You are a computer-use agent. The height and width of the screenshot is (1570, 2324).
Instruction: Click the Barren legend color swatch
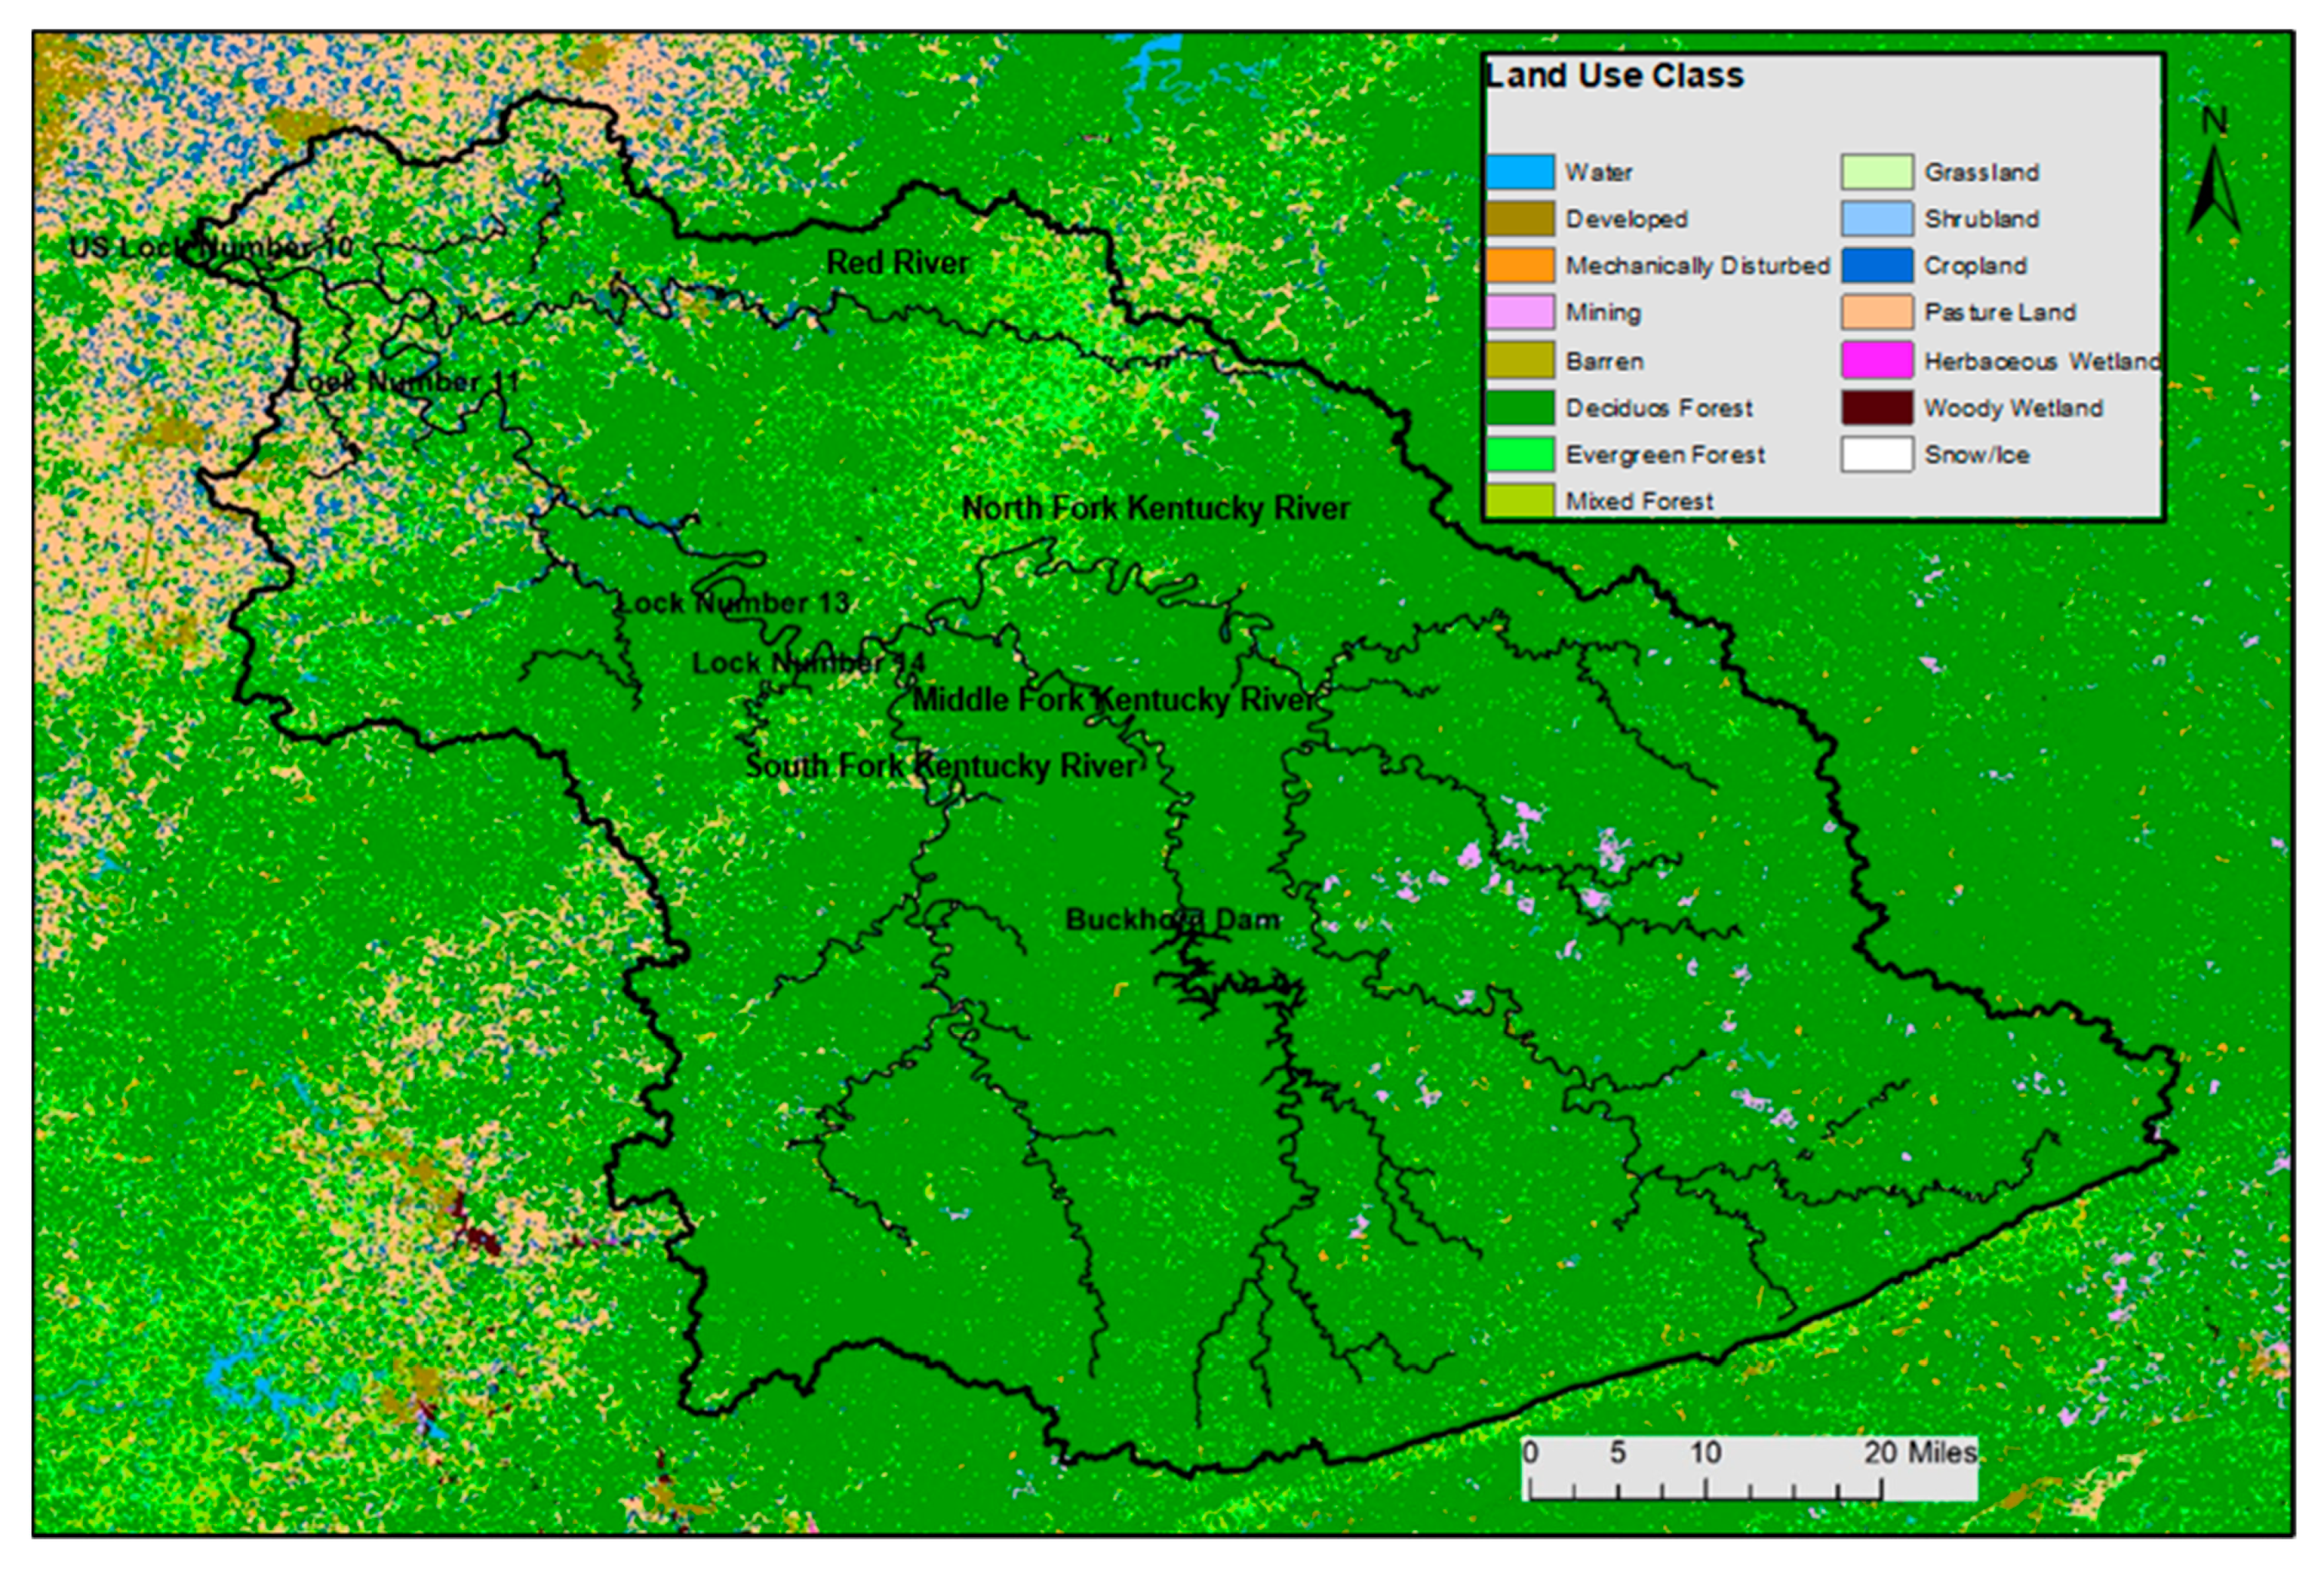(x=1519, y=361)
